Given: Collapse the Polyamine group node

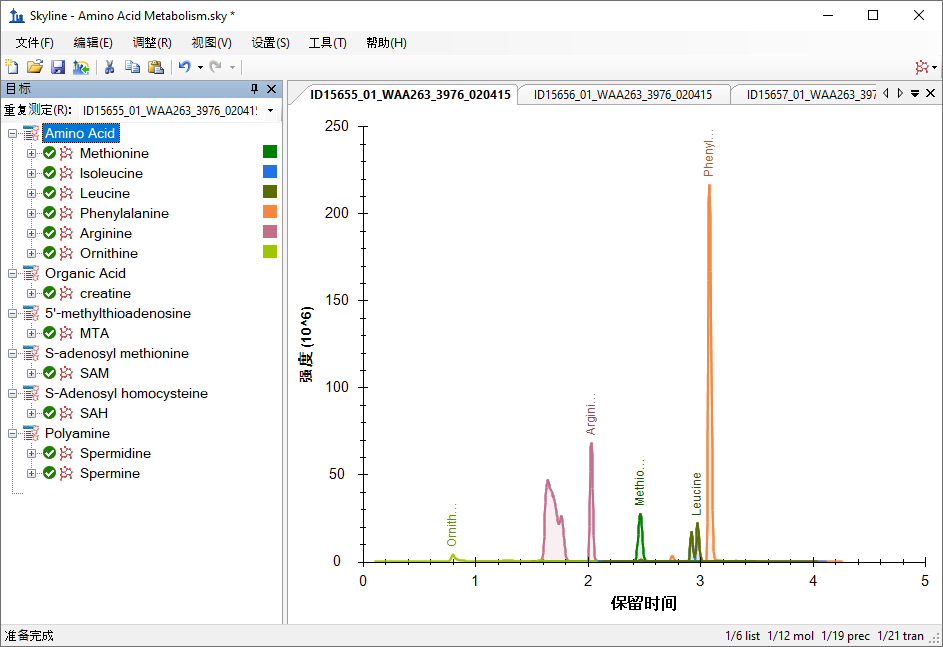Looking at the screenshot, I should [x=13, y=433].
